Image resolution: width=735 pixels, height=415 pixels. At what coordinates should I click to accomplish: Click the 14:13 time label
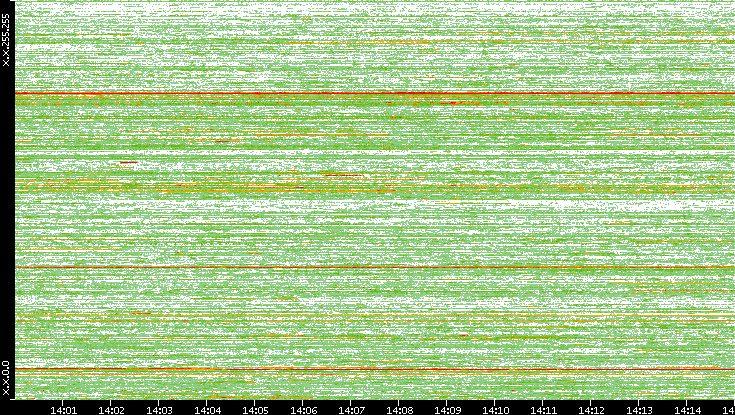639,410
